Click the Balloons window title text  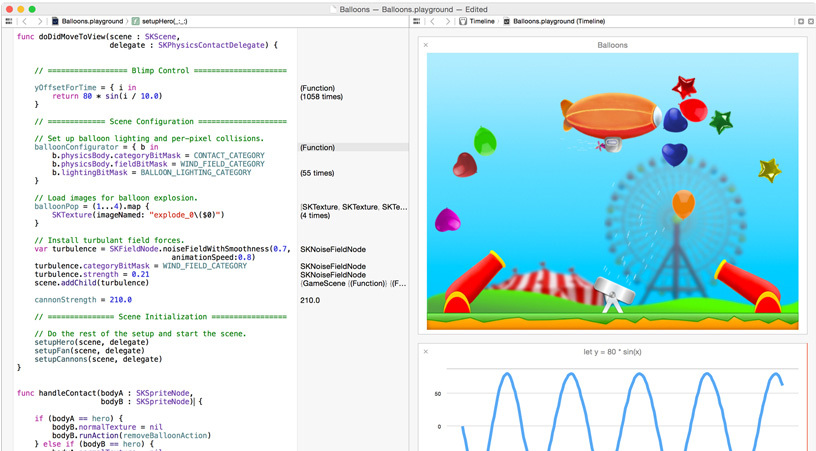tap(413, 9)
